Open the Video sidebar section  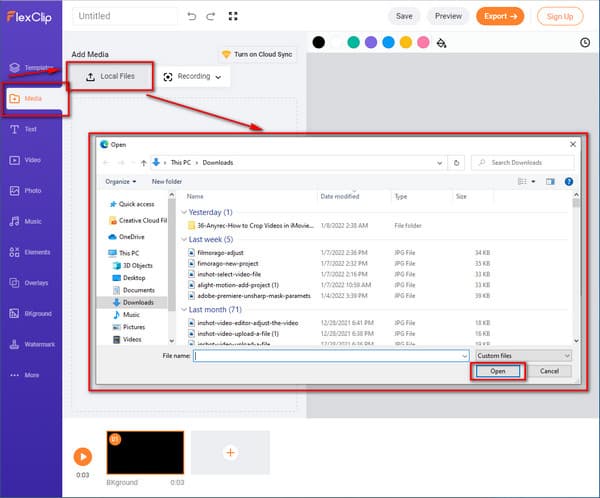25,160
